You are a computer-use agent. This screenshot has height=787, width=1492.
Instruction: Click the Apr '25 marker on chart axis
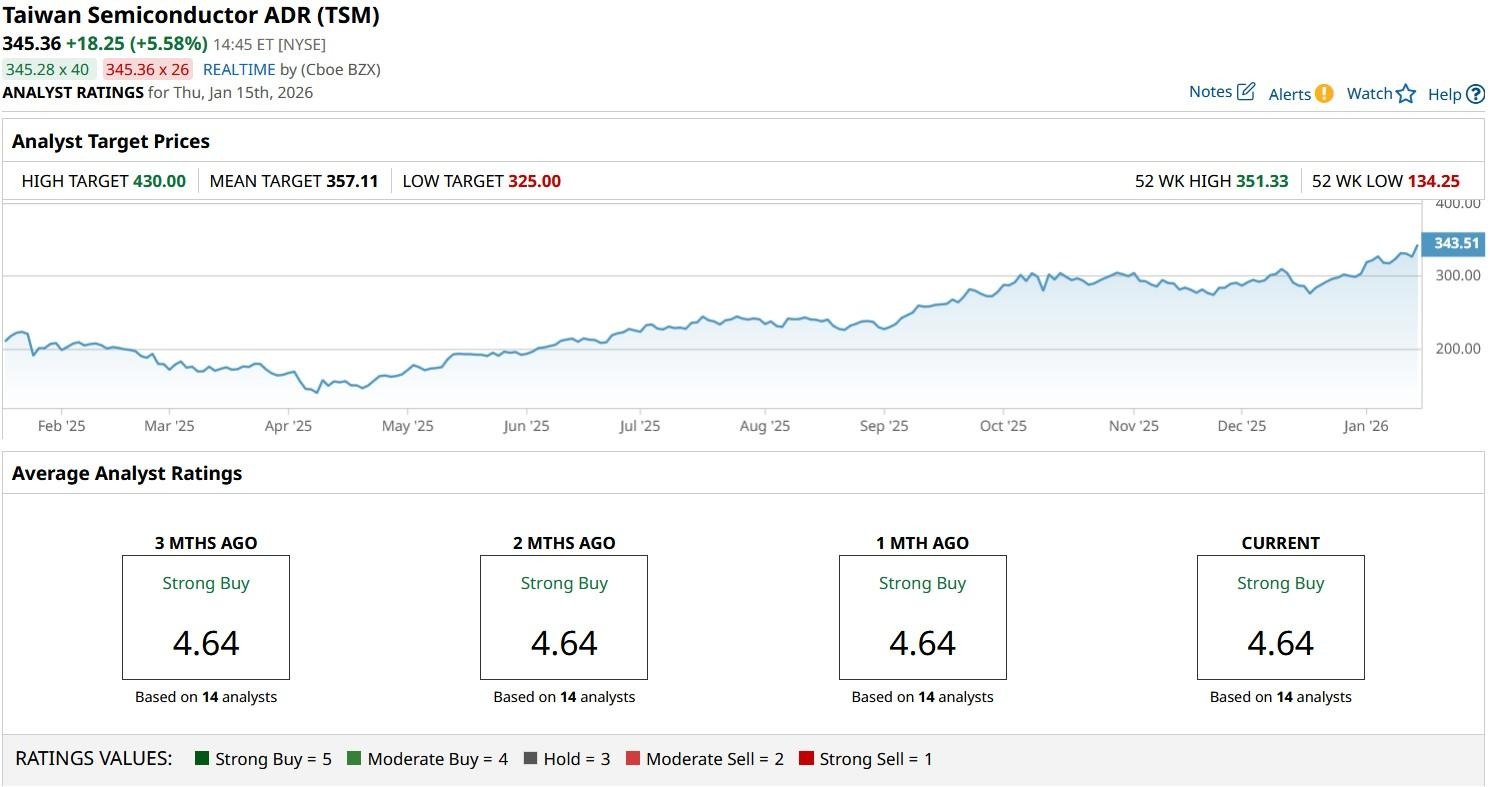coord(288,426)
